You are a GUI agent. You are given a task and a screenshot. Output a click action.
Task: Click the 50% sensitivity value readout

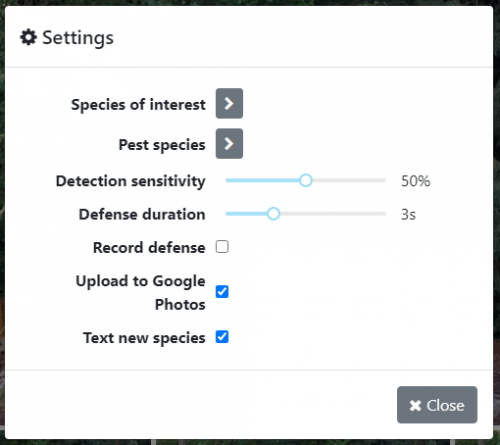pos(416,181)
